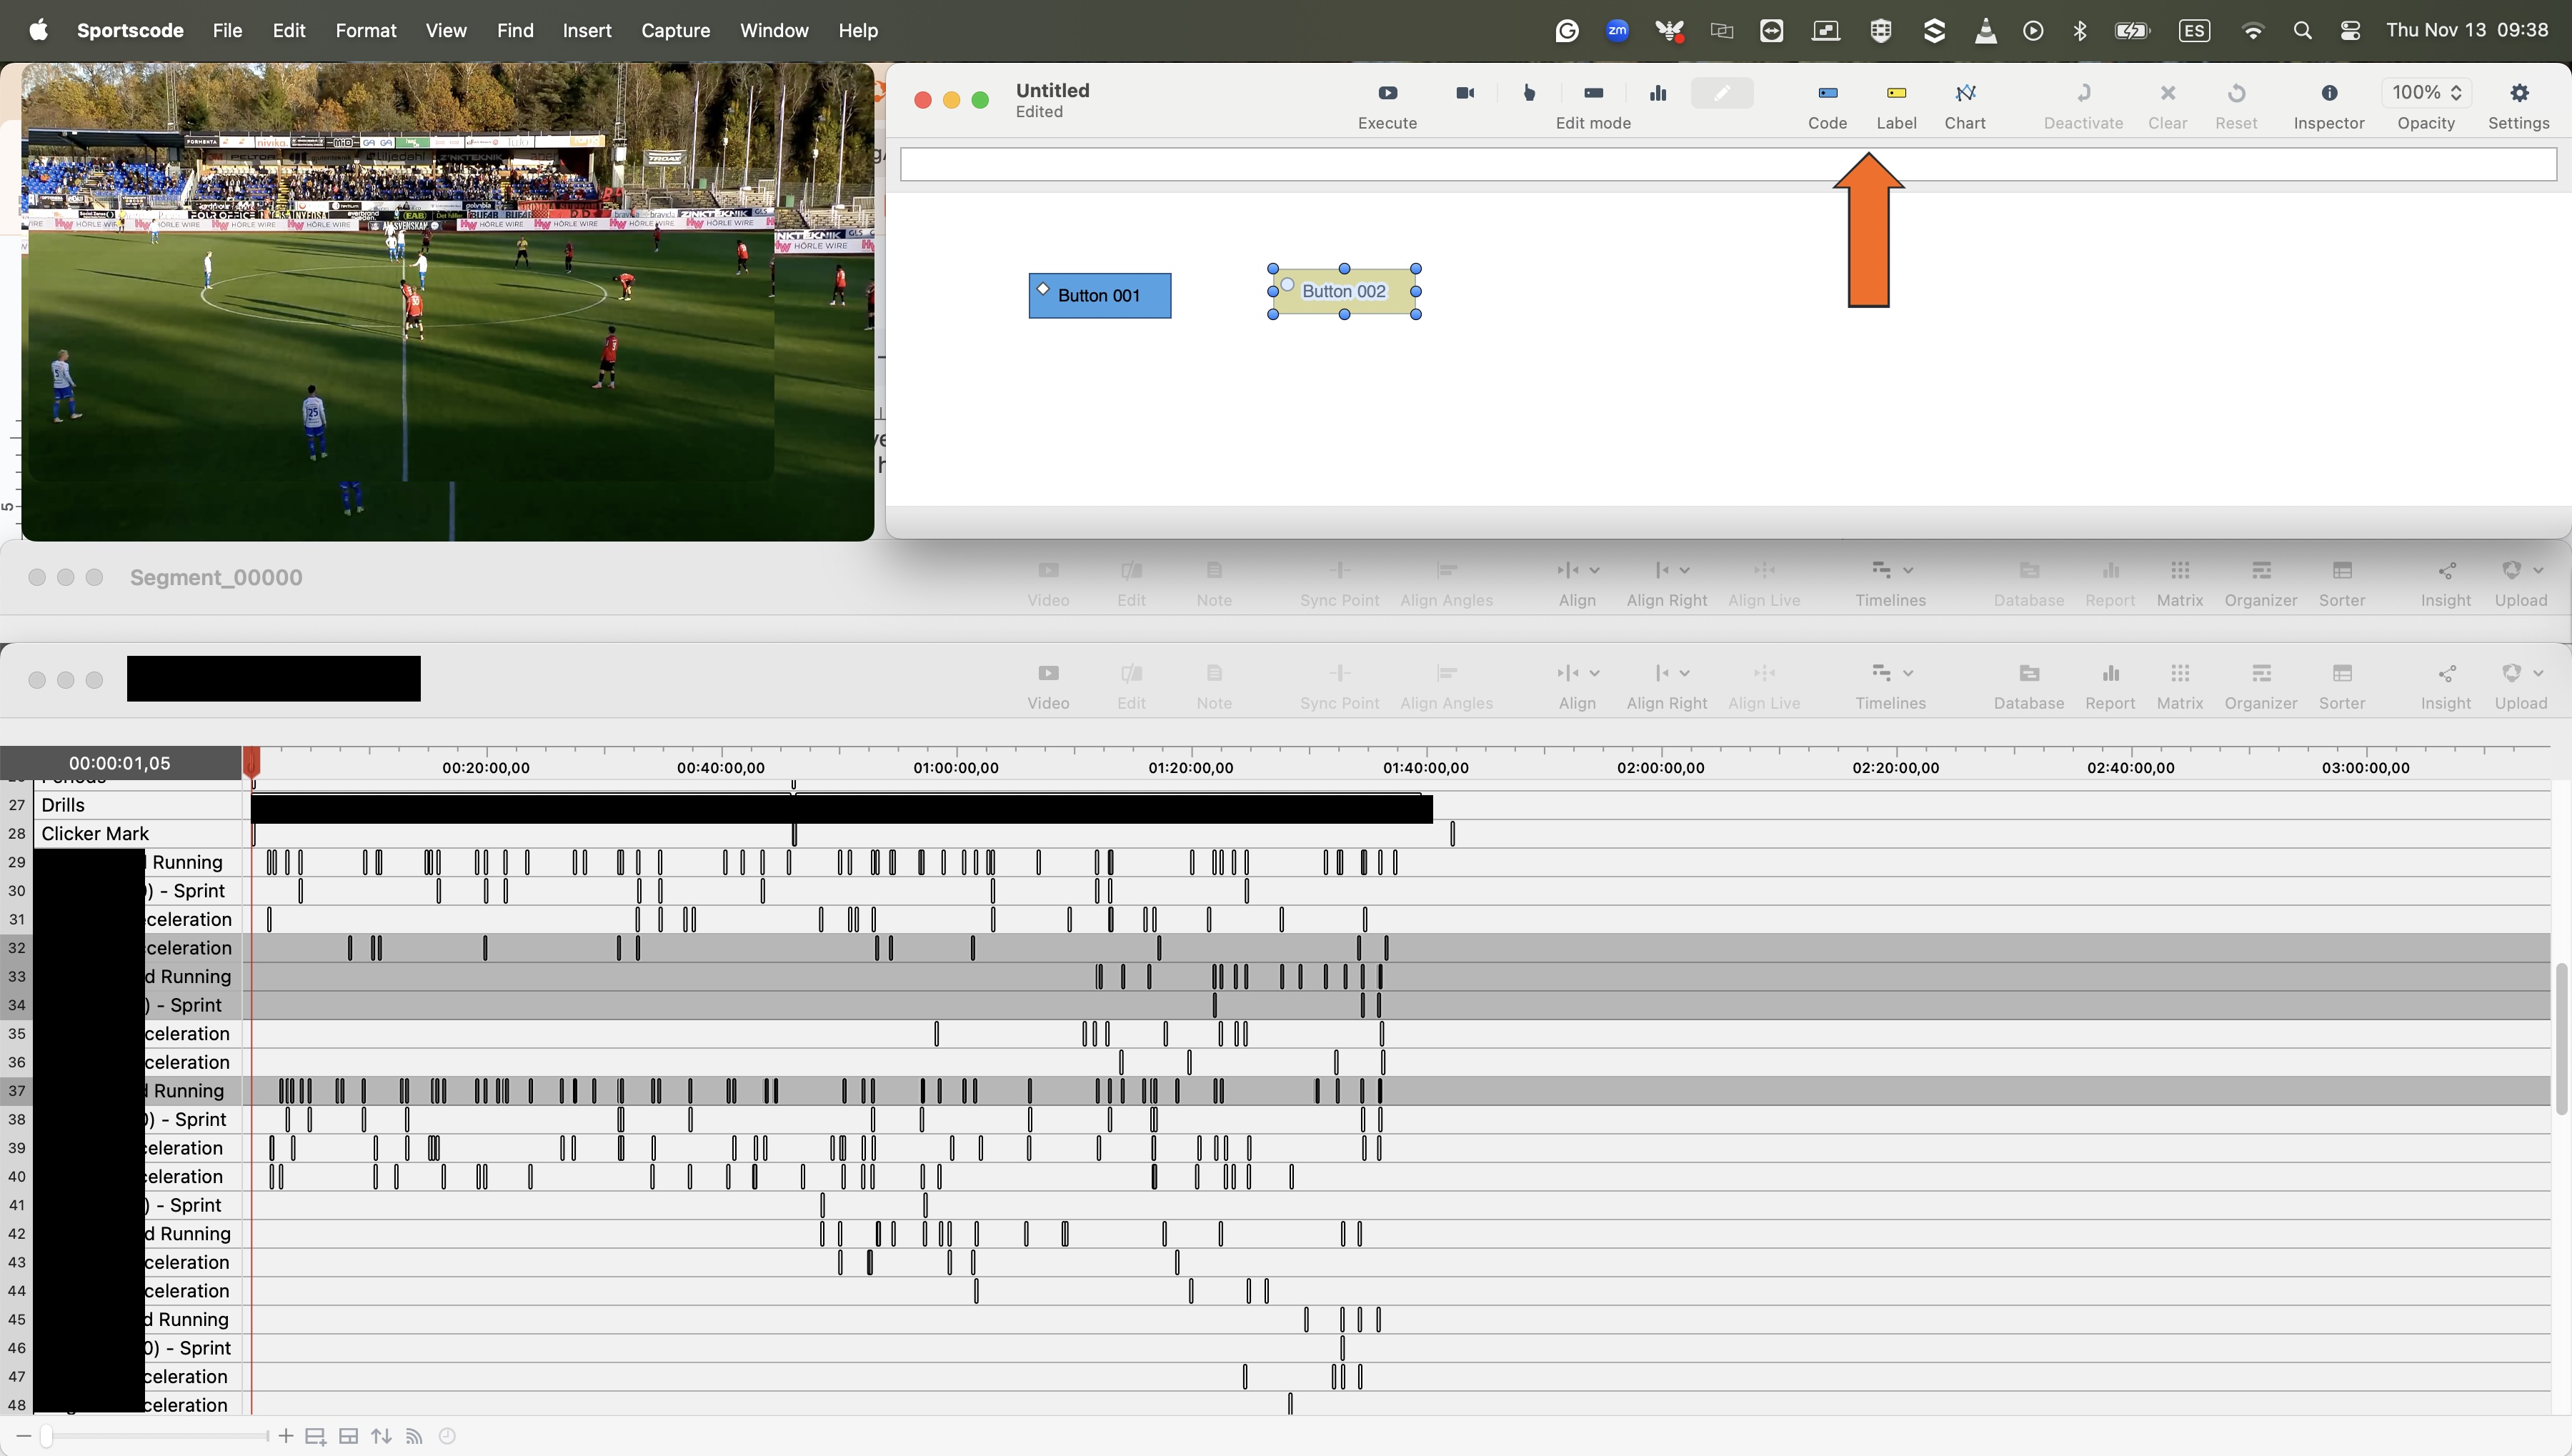The image size is (2572, 1456).
Task: Click Sorter icon in Segment_00000 window
Action: (2342, 570)
